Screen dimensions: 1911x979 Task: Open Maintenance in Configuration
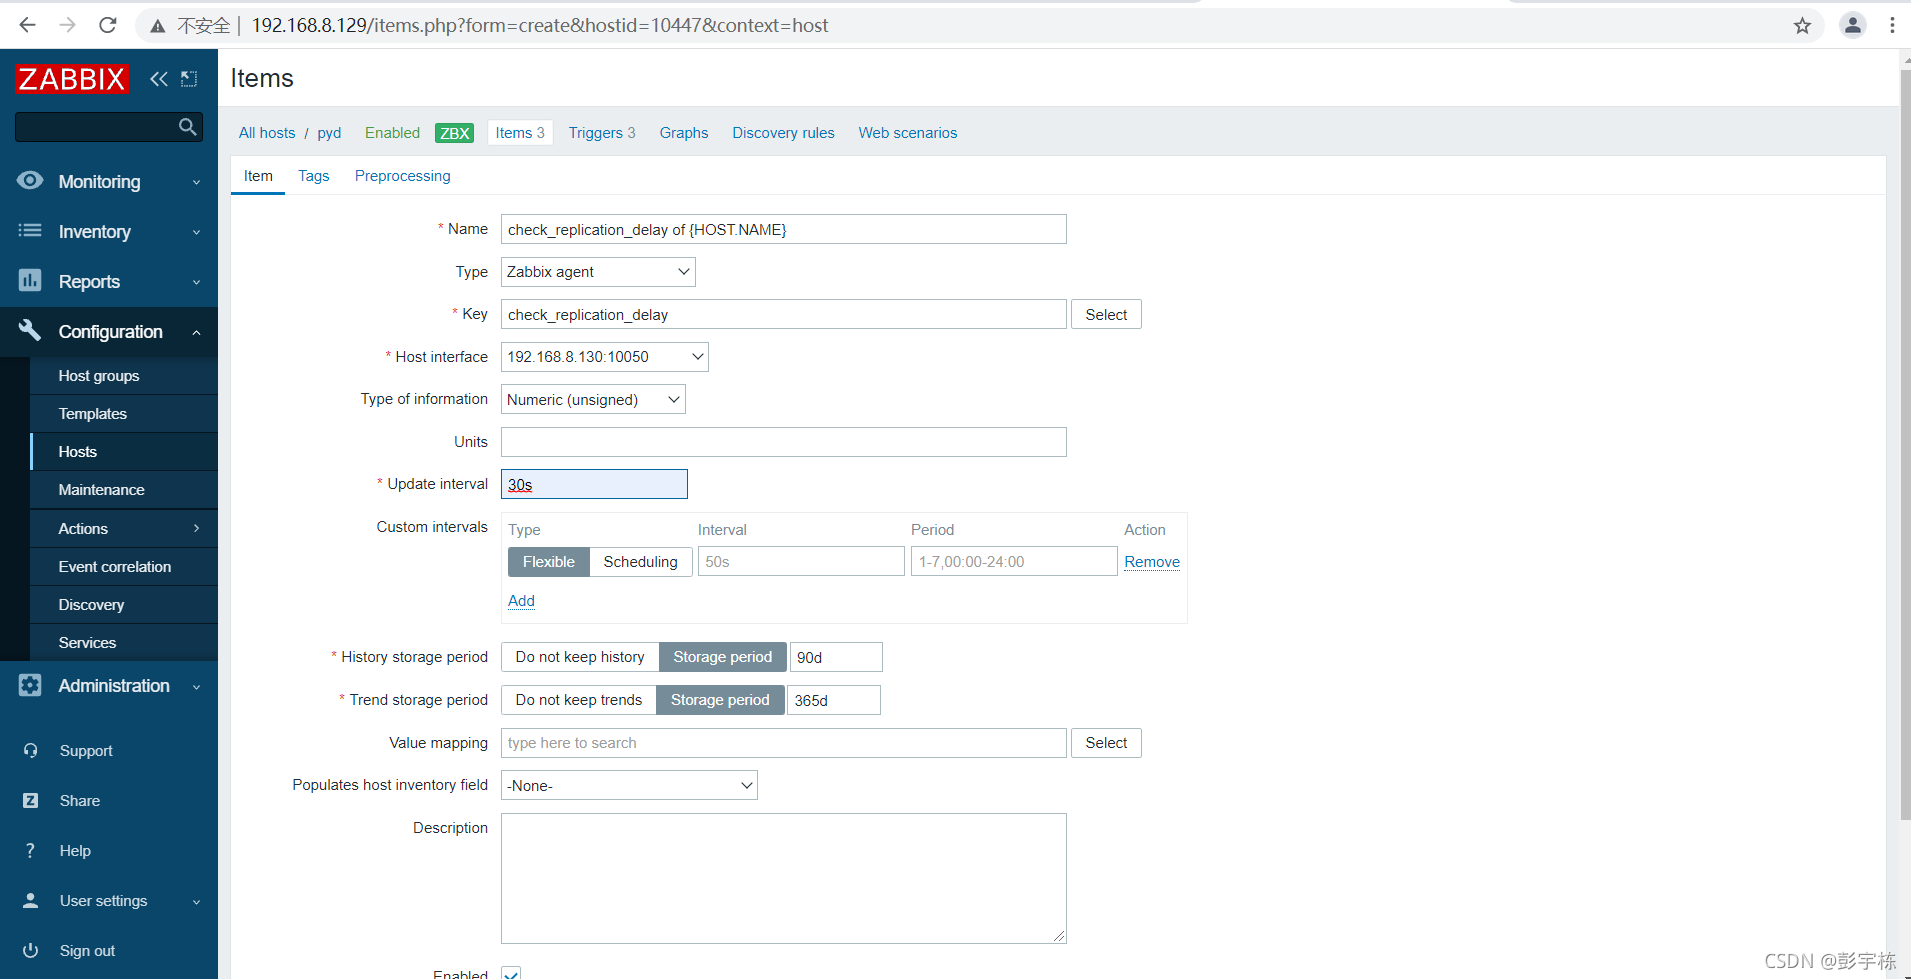coord(124,490)
